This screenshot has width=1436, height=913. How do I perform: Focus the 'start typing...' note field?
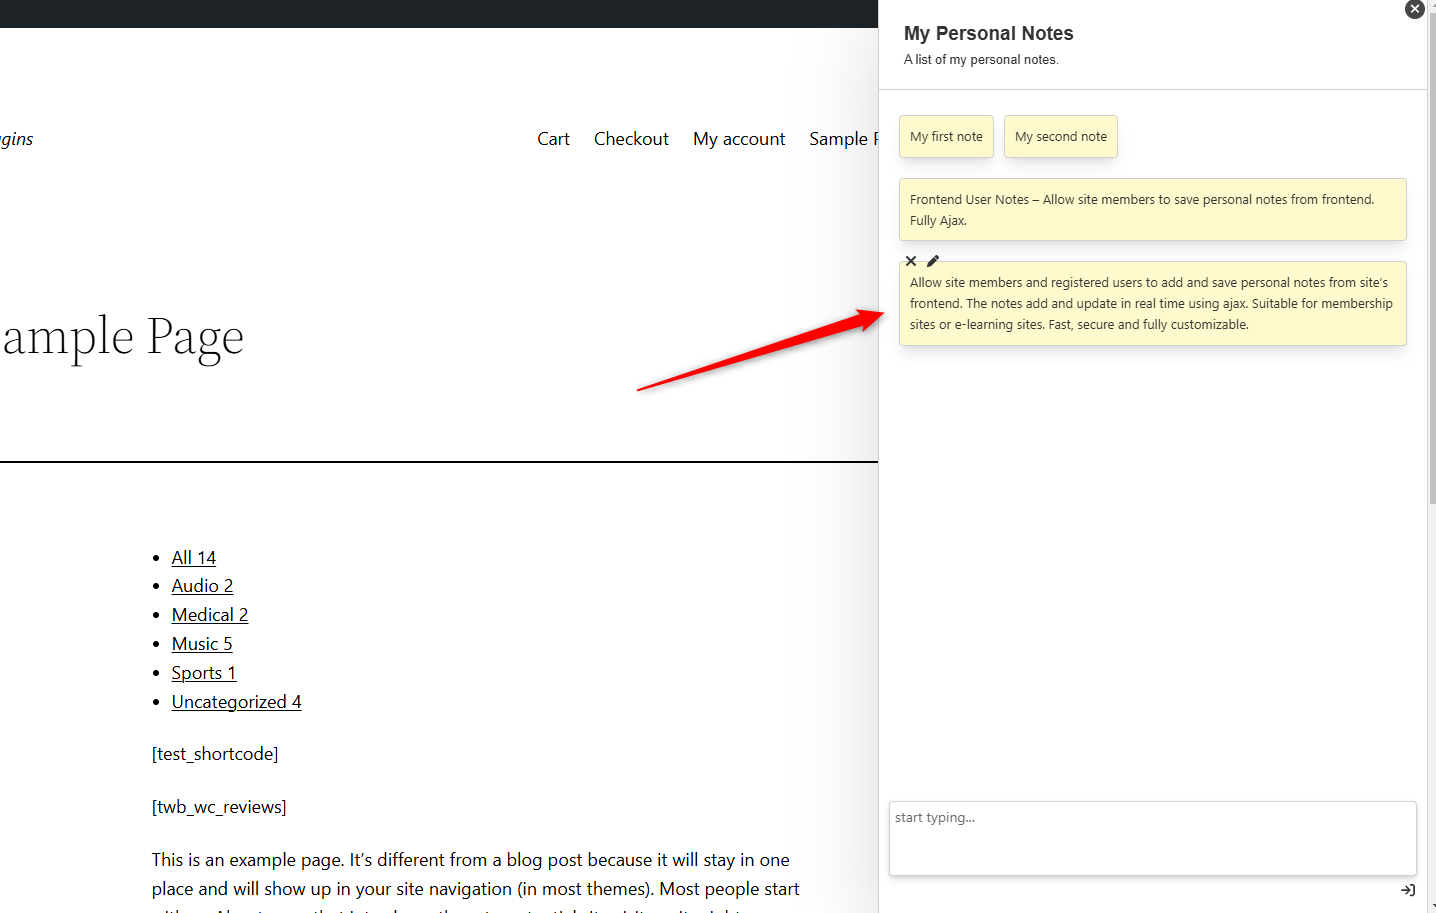[1152, 838]
